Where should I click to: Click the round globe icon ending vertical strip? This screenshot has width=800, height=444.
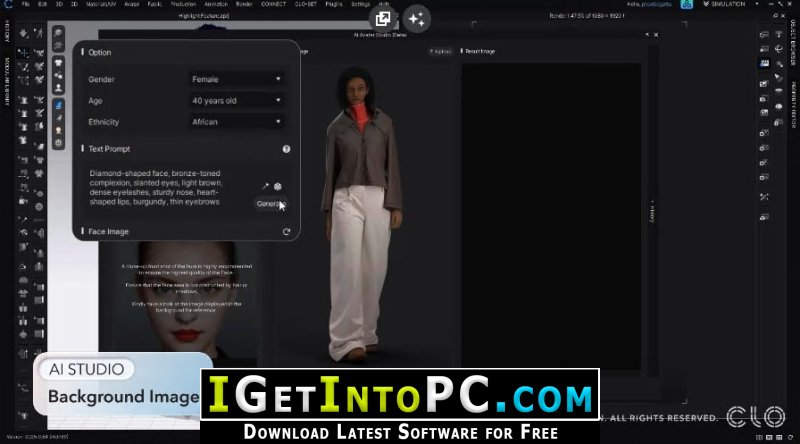tap(59, 143)
